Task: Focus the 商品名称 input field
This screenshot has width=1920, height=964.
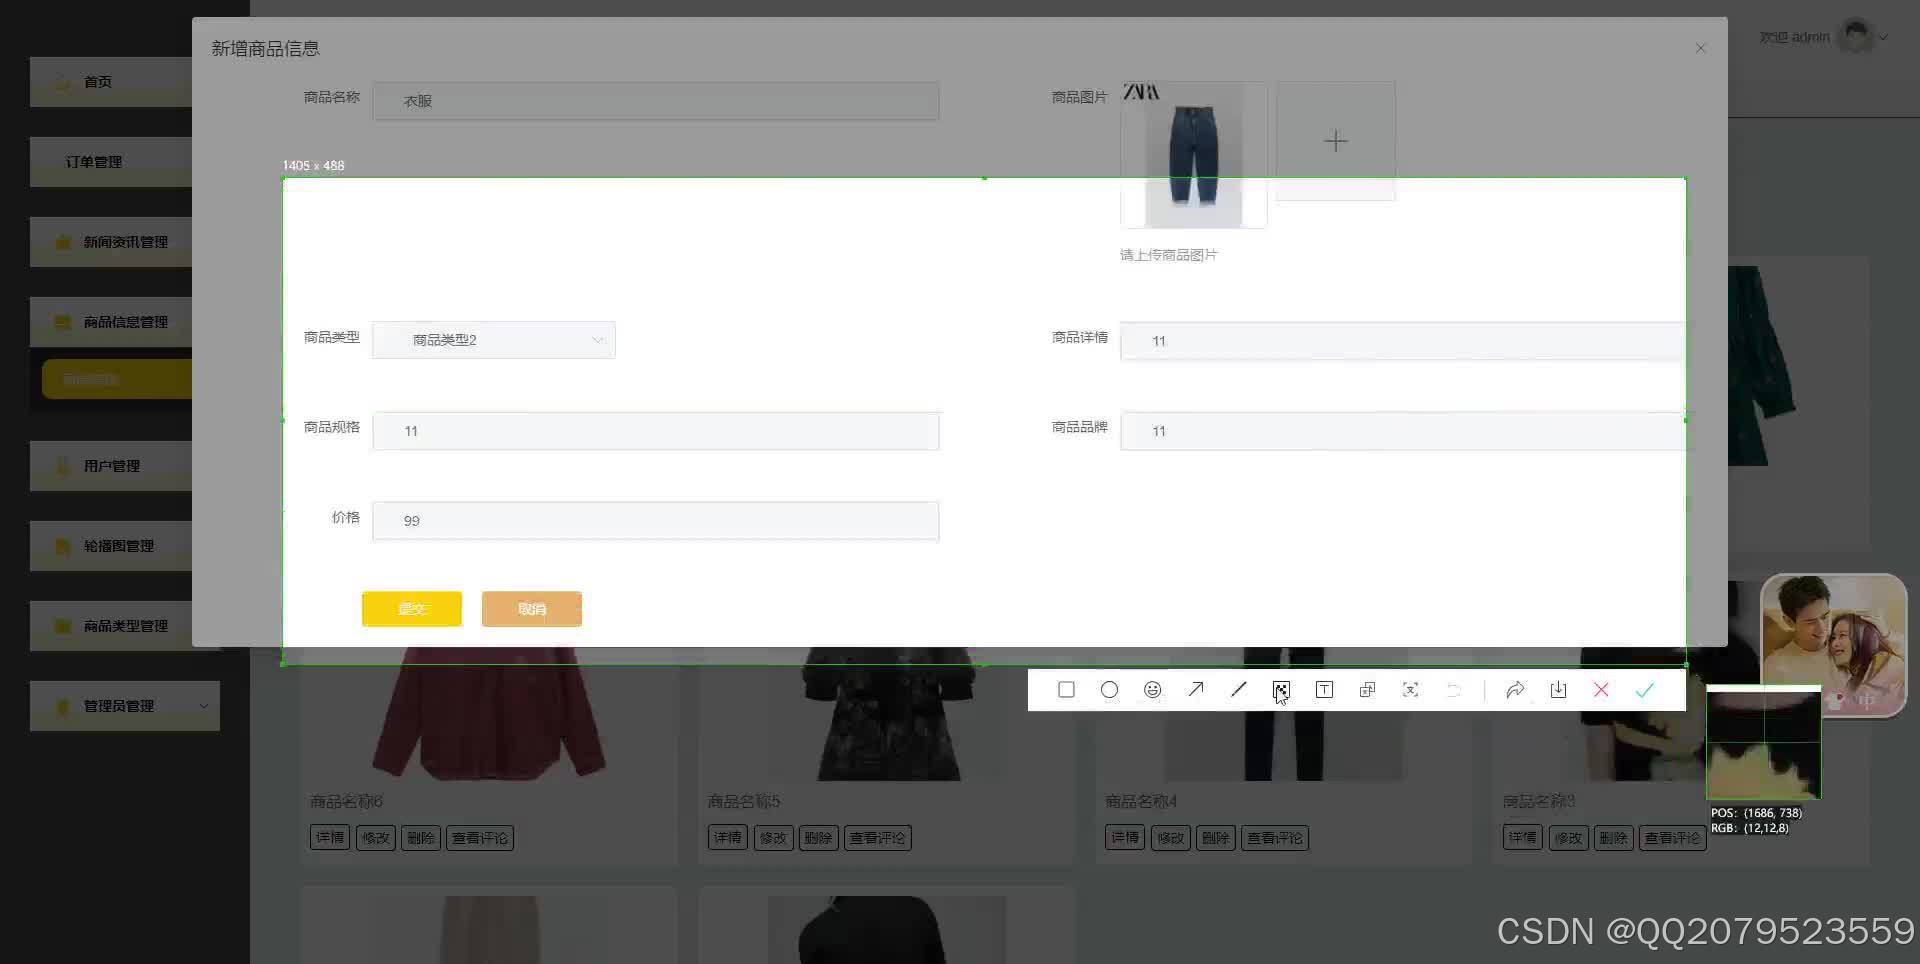Action: 656,101
